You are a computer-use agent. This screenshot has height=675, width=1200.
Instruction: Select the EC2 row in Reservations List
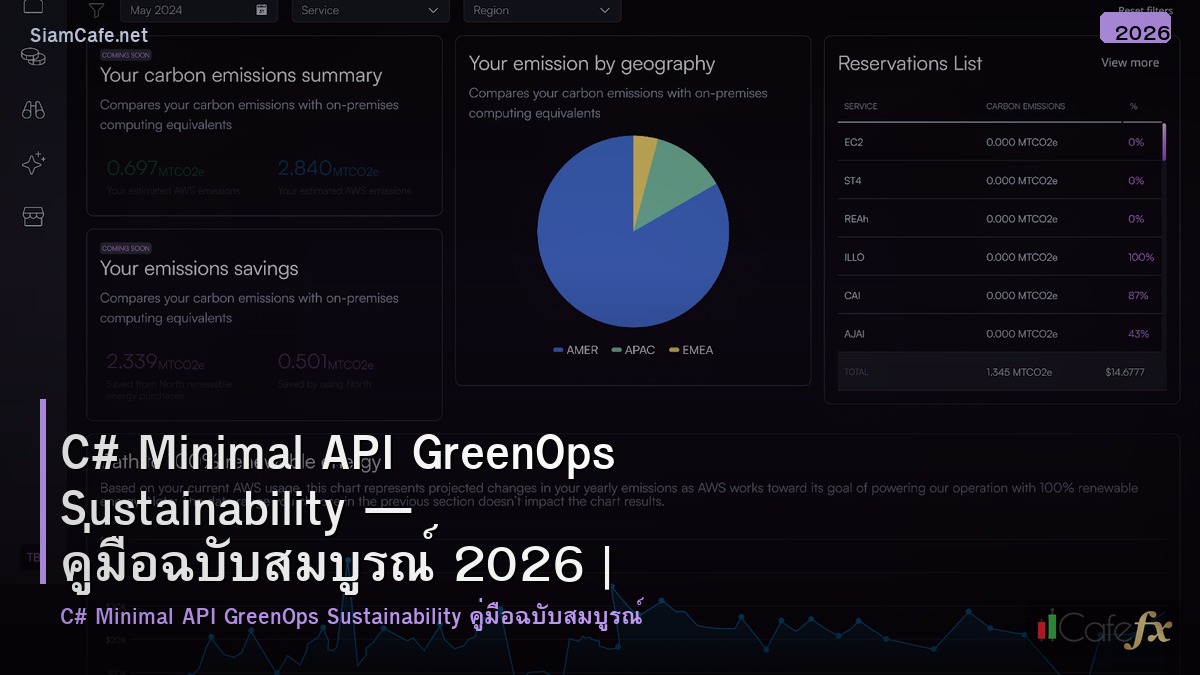(x=990, y=142)
